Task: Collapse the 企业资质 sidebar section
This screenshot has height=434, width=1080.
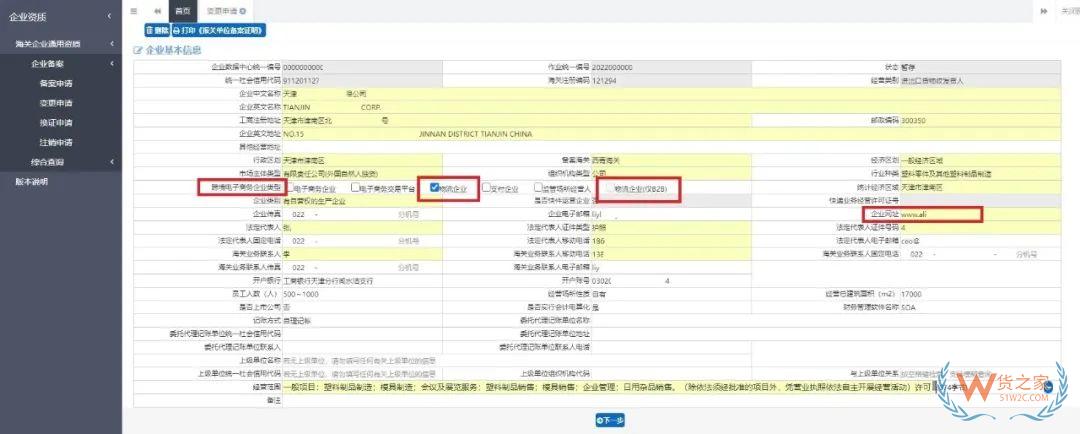Action: [61, 17]
